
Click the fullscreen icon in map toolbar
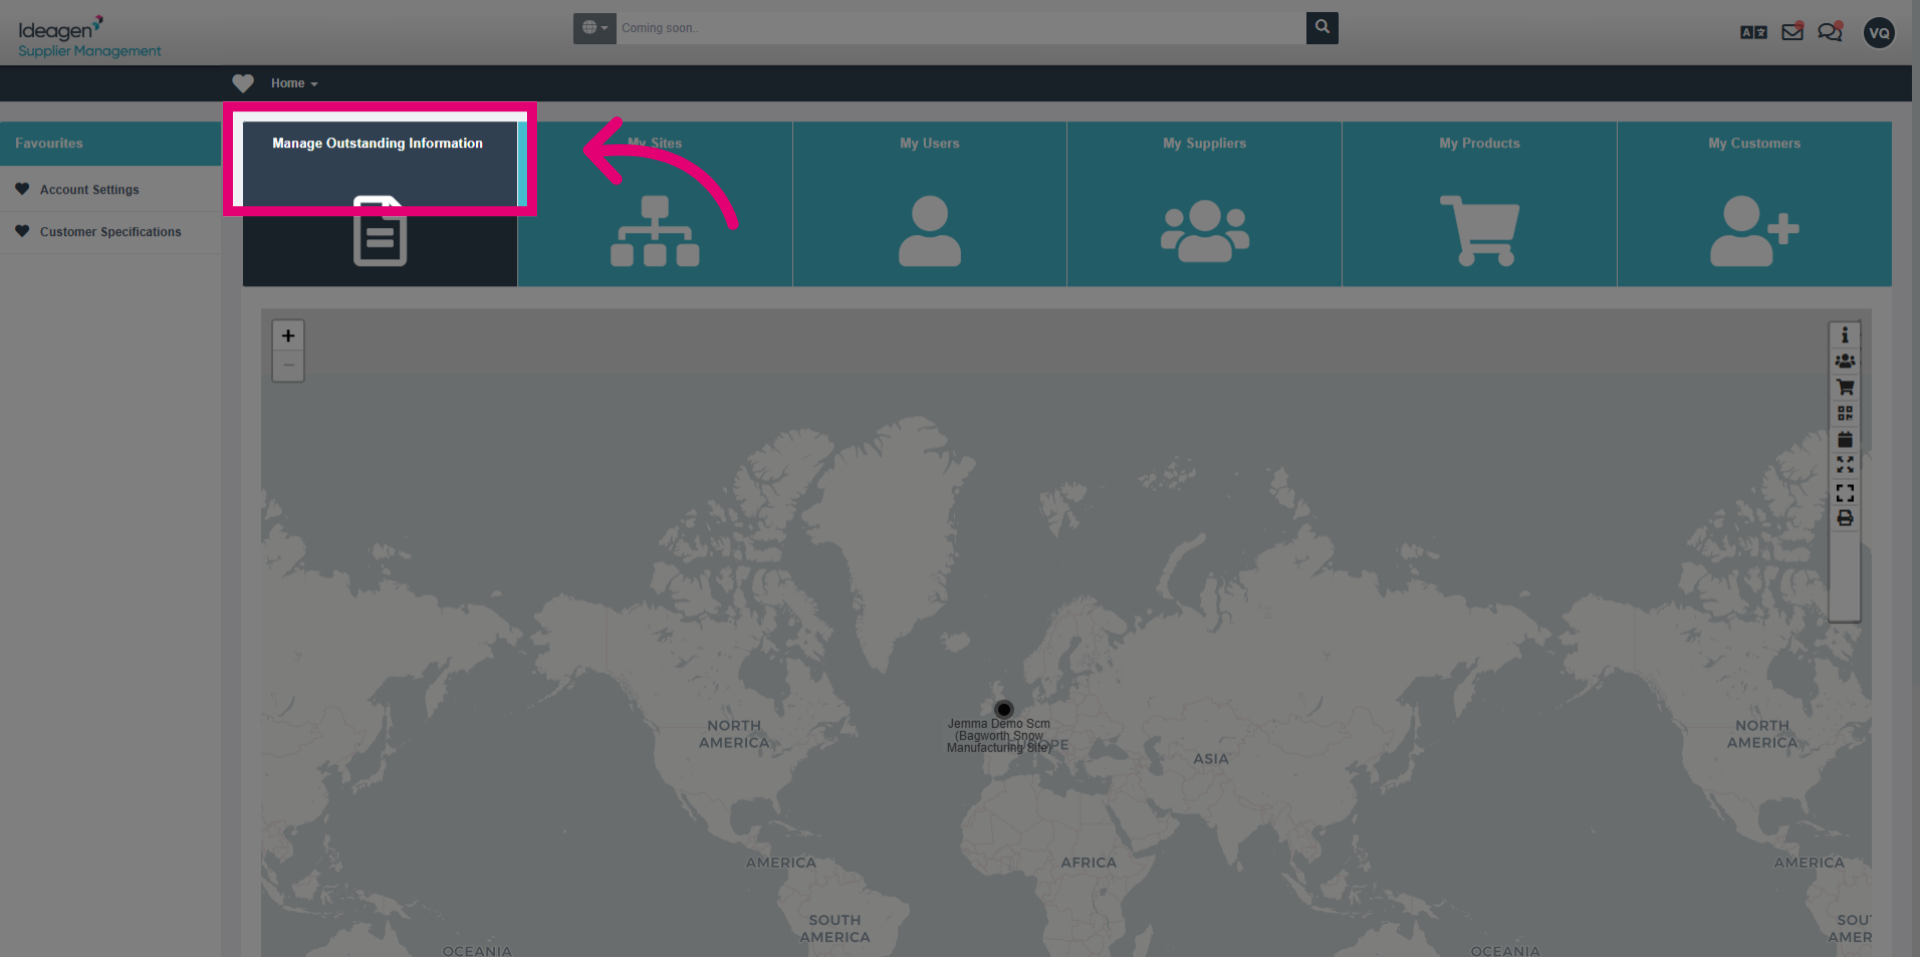tap(1845, 493)
